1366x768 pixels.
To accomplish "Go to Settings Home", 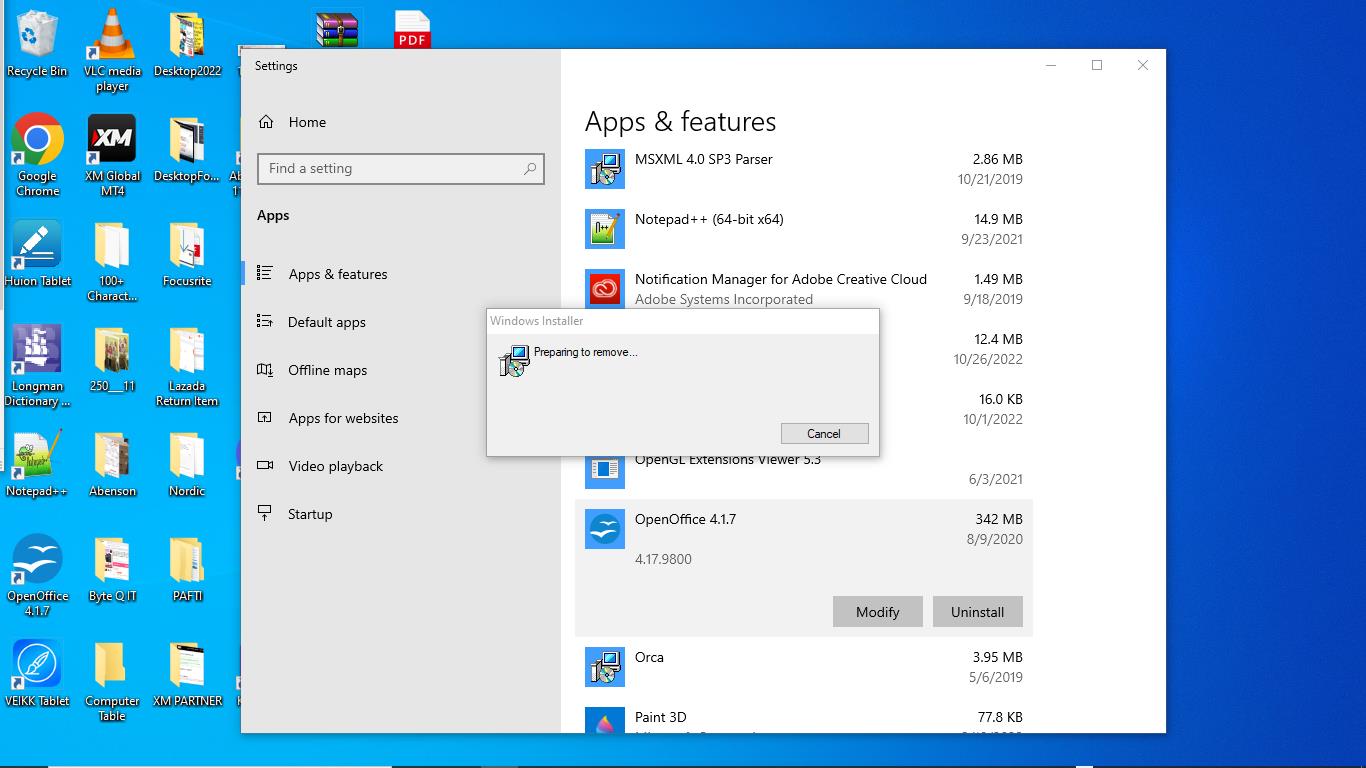I will (x=307, y=122).
